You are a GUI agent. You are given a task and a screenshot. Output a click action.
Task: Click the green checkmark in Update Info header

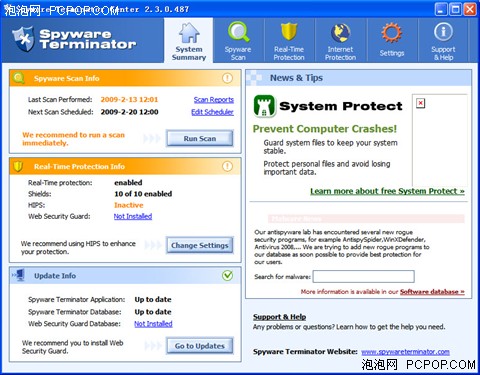click(x=227, y=275)
